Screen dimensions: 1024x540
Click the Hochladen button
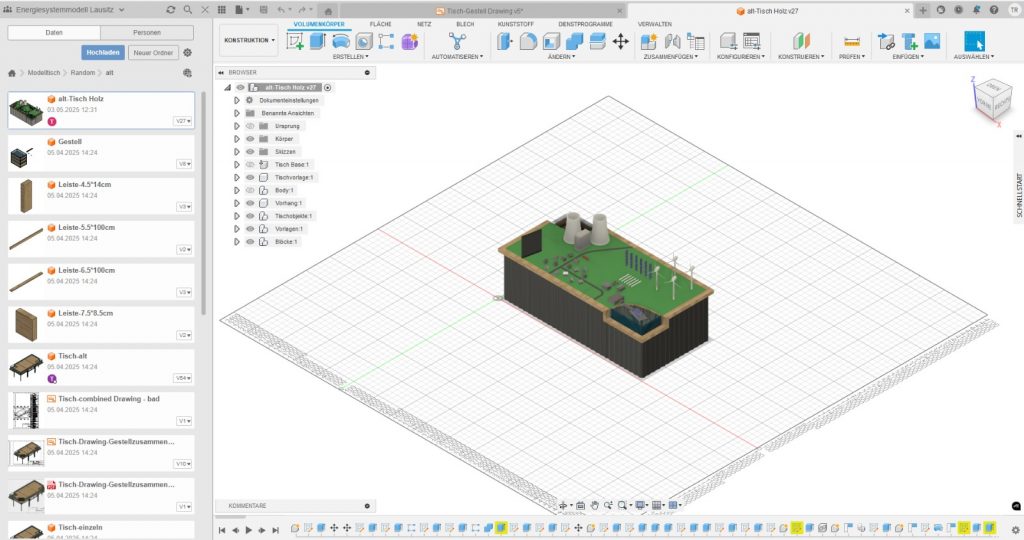103,52
